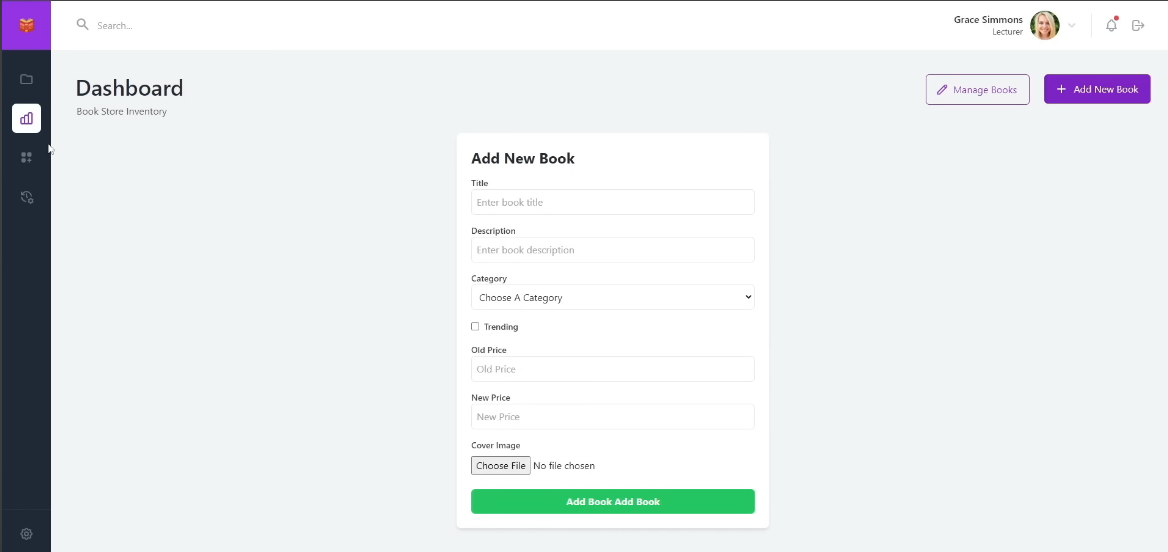Screen dimensions: 1168x552
Task: Click the Choose File button
Action: click(x=501, y=465)
